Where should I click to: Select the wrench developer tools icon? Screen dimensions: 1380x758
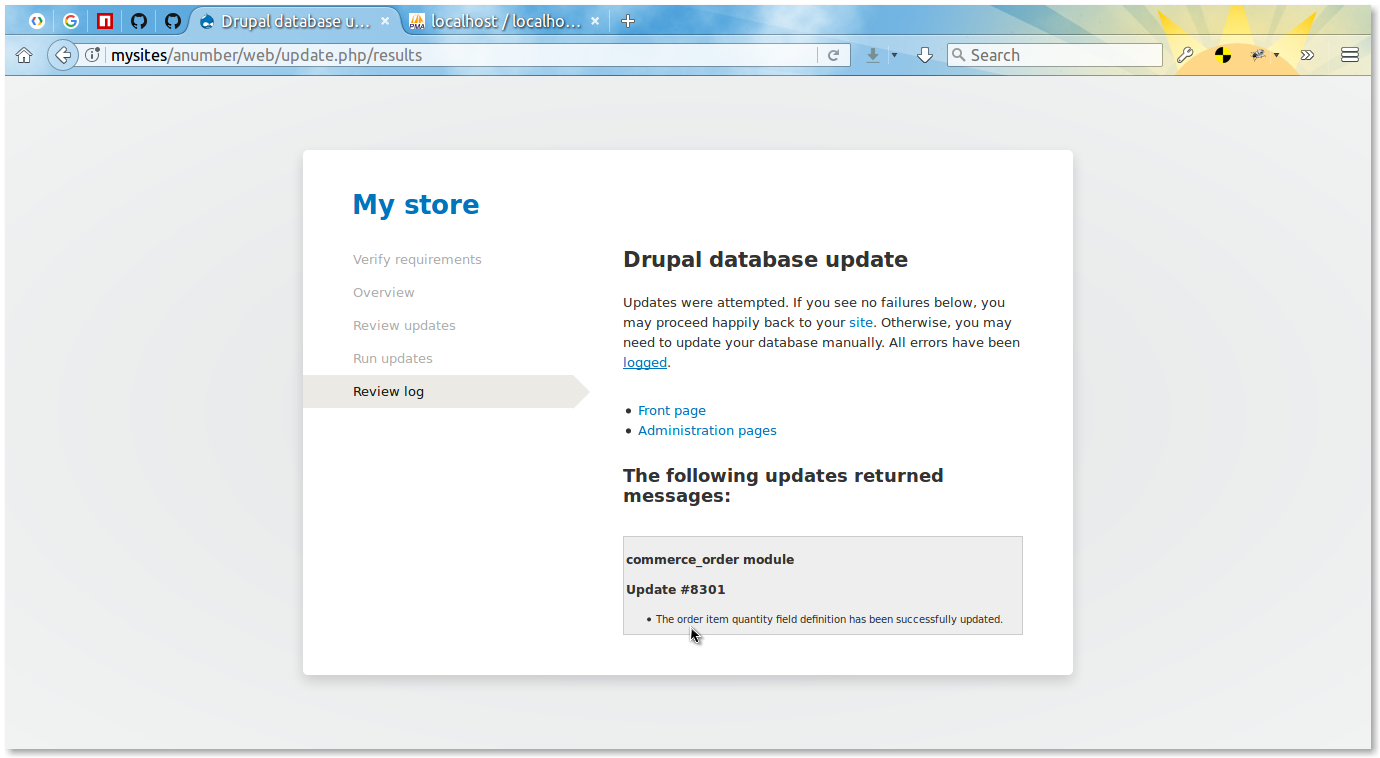click(1186, 55)
